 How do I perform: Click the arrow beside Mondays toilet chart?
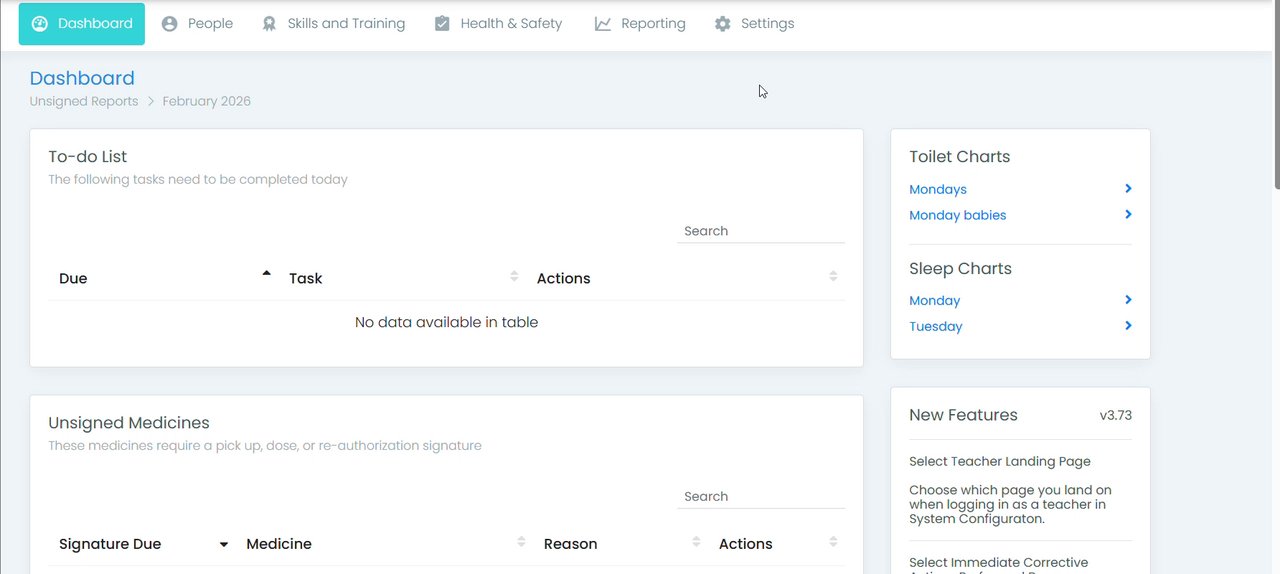point(1128,189)
